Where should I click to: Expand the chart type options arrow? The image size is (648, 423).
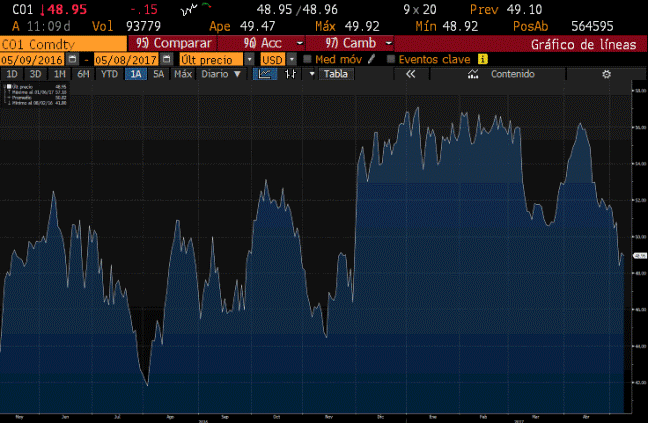click(312, 74)
